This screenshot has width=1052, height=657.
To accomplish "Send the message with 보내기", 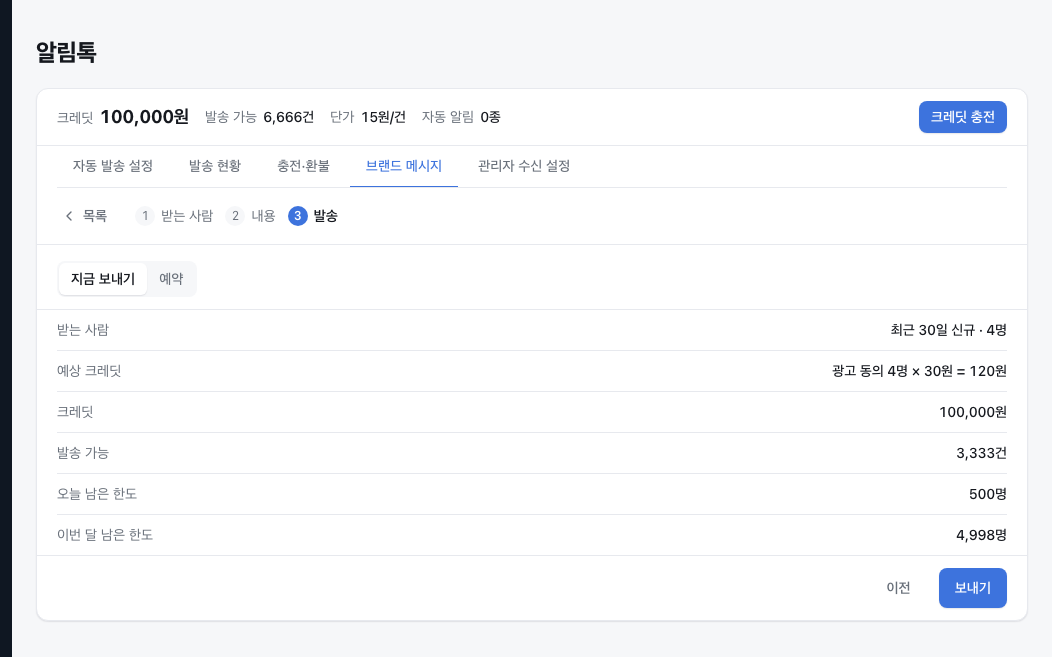I will pos(972,588).
